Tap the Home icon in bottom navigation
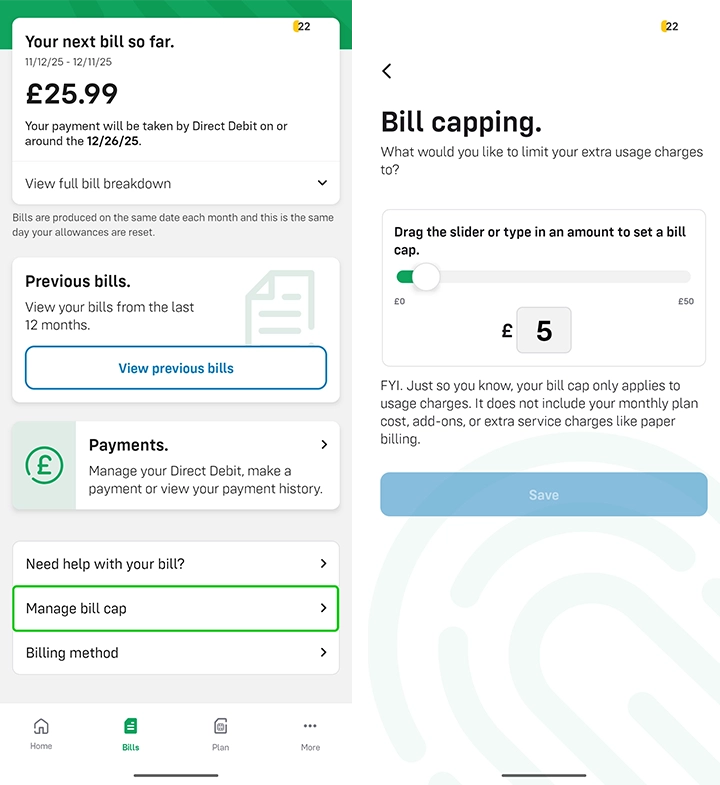Image resolution: width=720 pixels, height=785 pixels. (x=41, y=727)
